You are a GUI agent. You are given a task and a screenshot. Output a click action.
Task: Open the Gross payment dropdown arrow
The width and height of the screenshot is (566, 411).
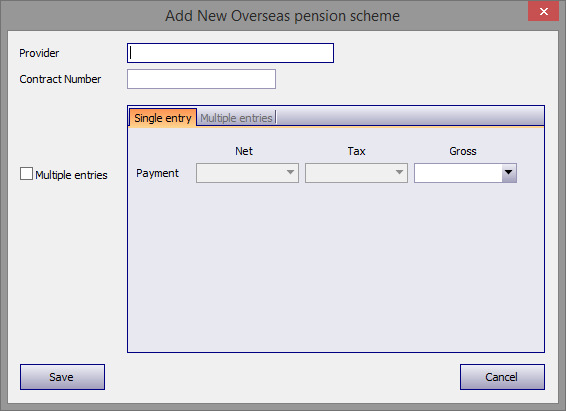509,172
